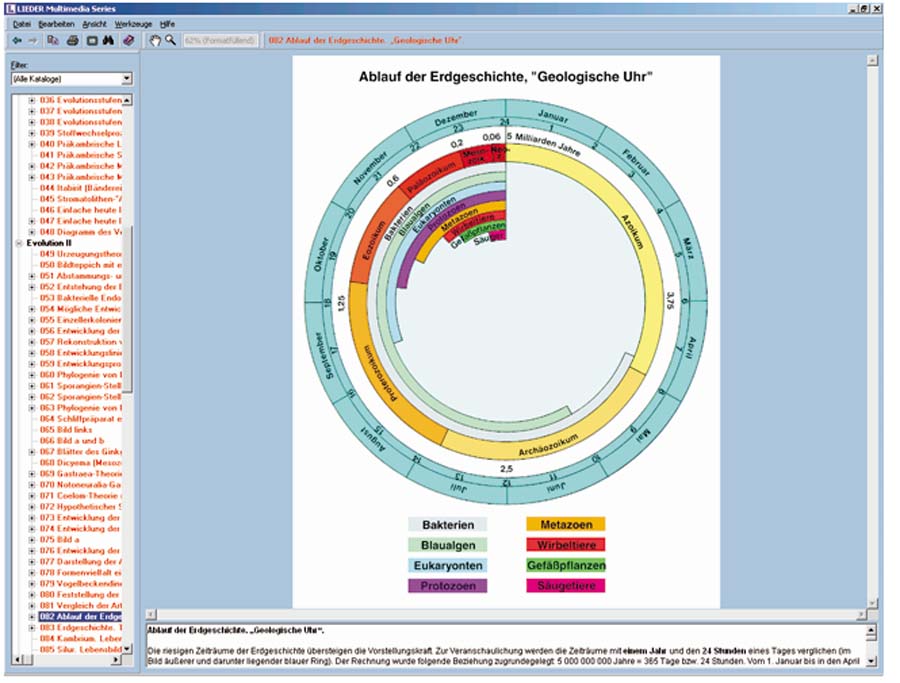Click the back navigation arrow in toolbar
The image size is (900, 683).
pos(17,40)
